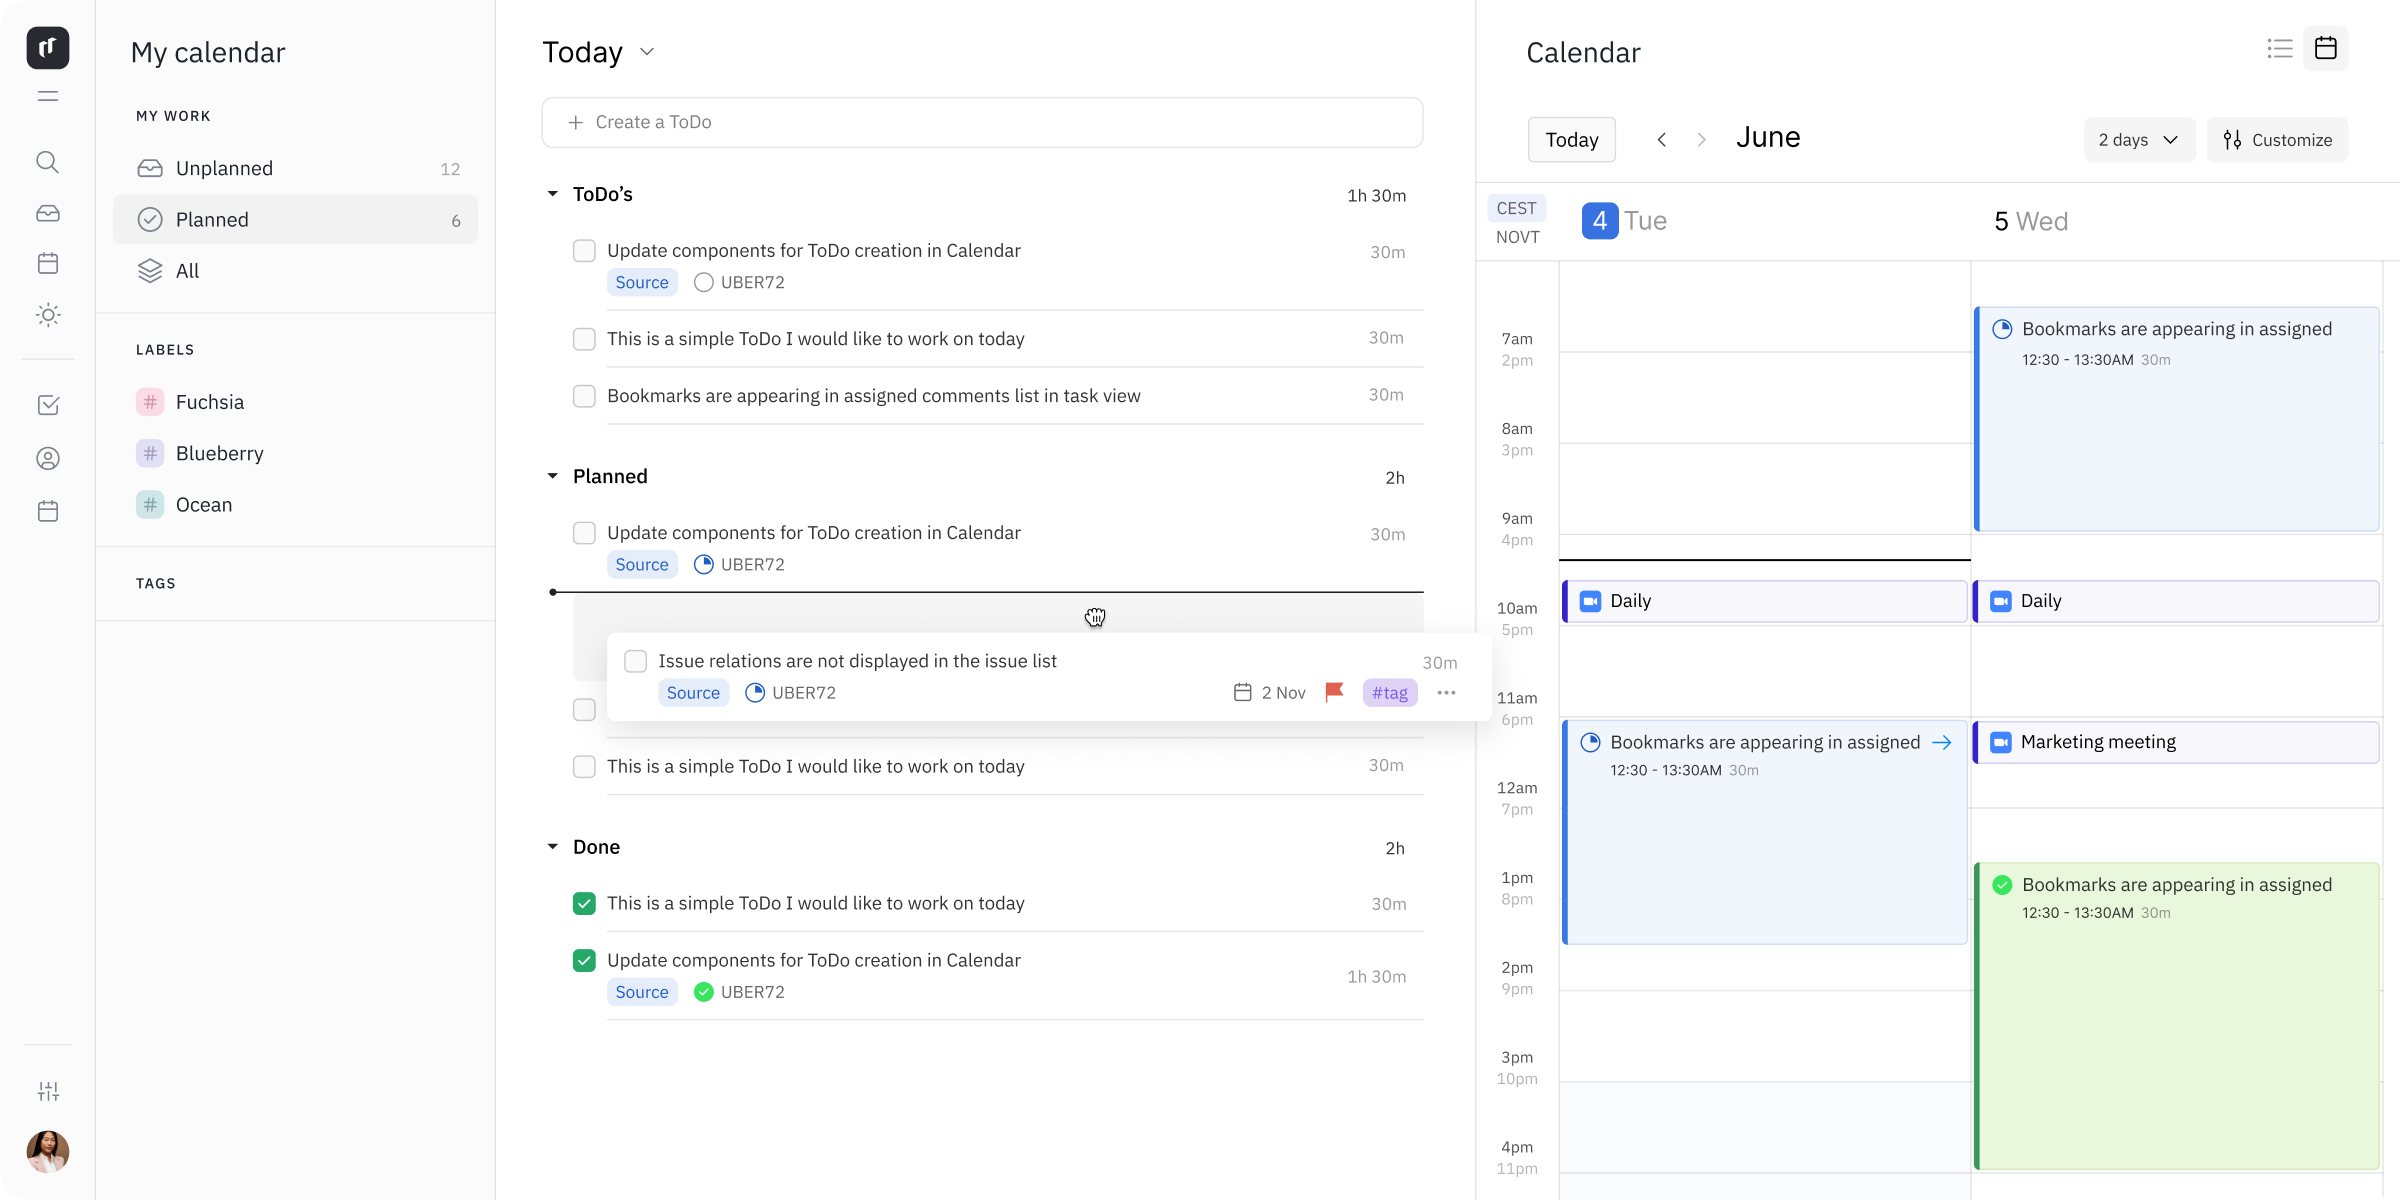Uncheck done Update components task

[584, 960]
